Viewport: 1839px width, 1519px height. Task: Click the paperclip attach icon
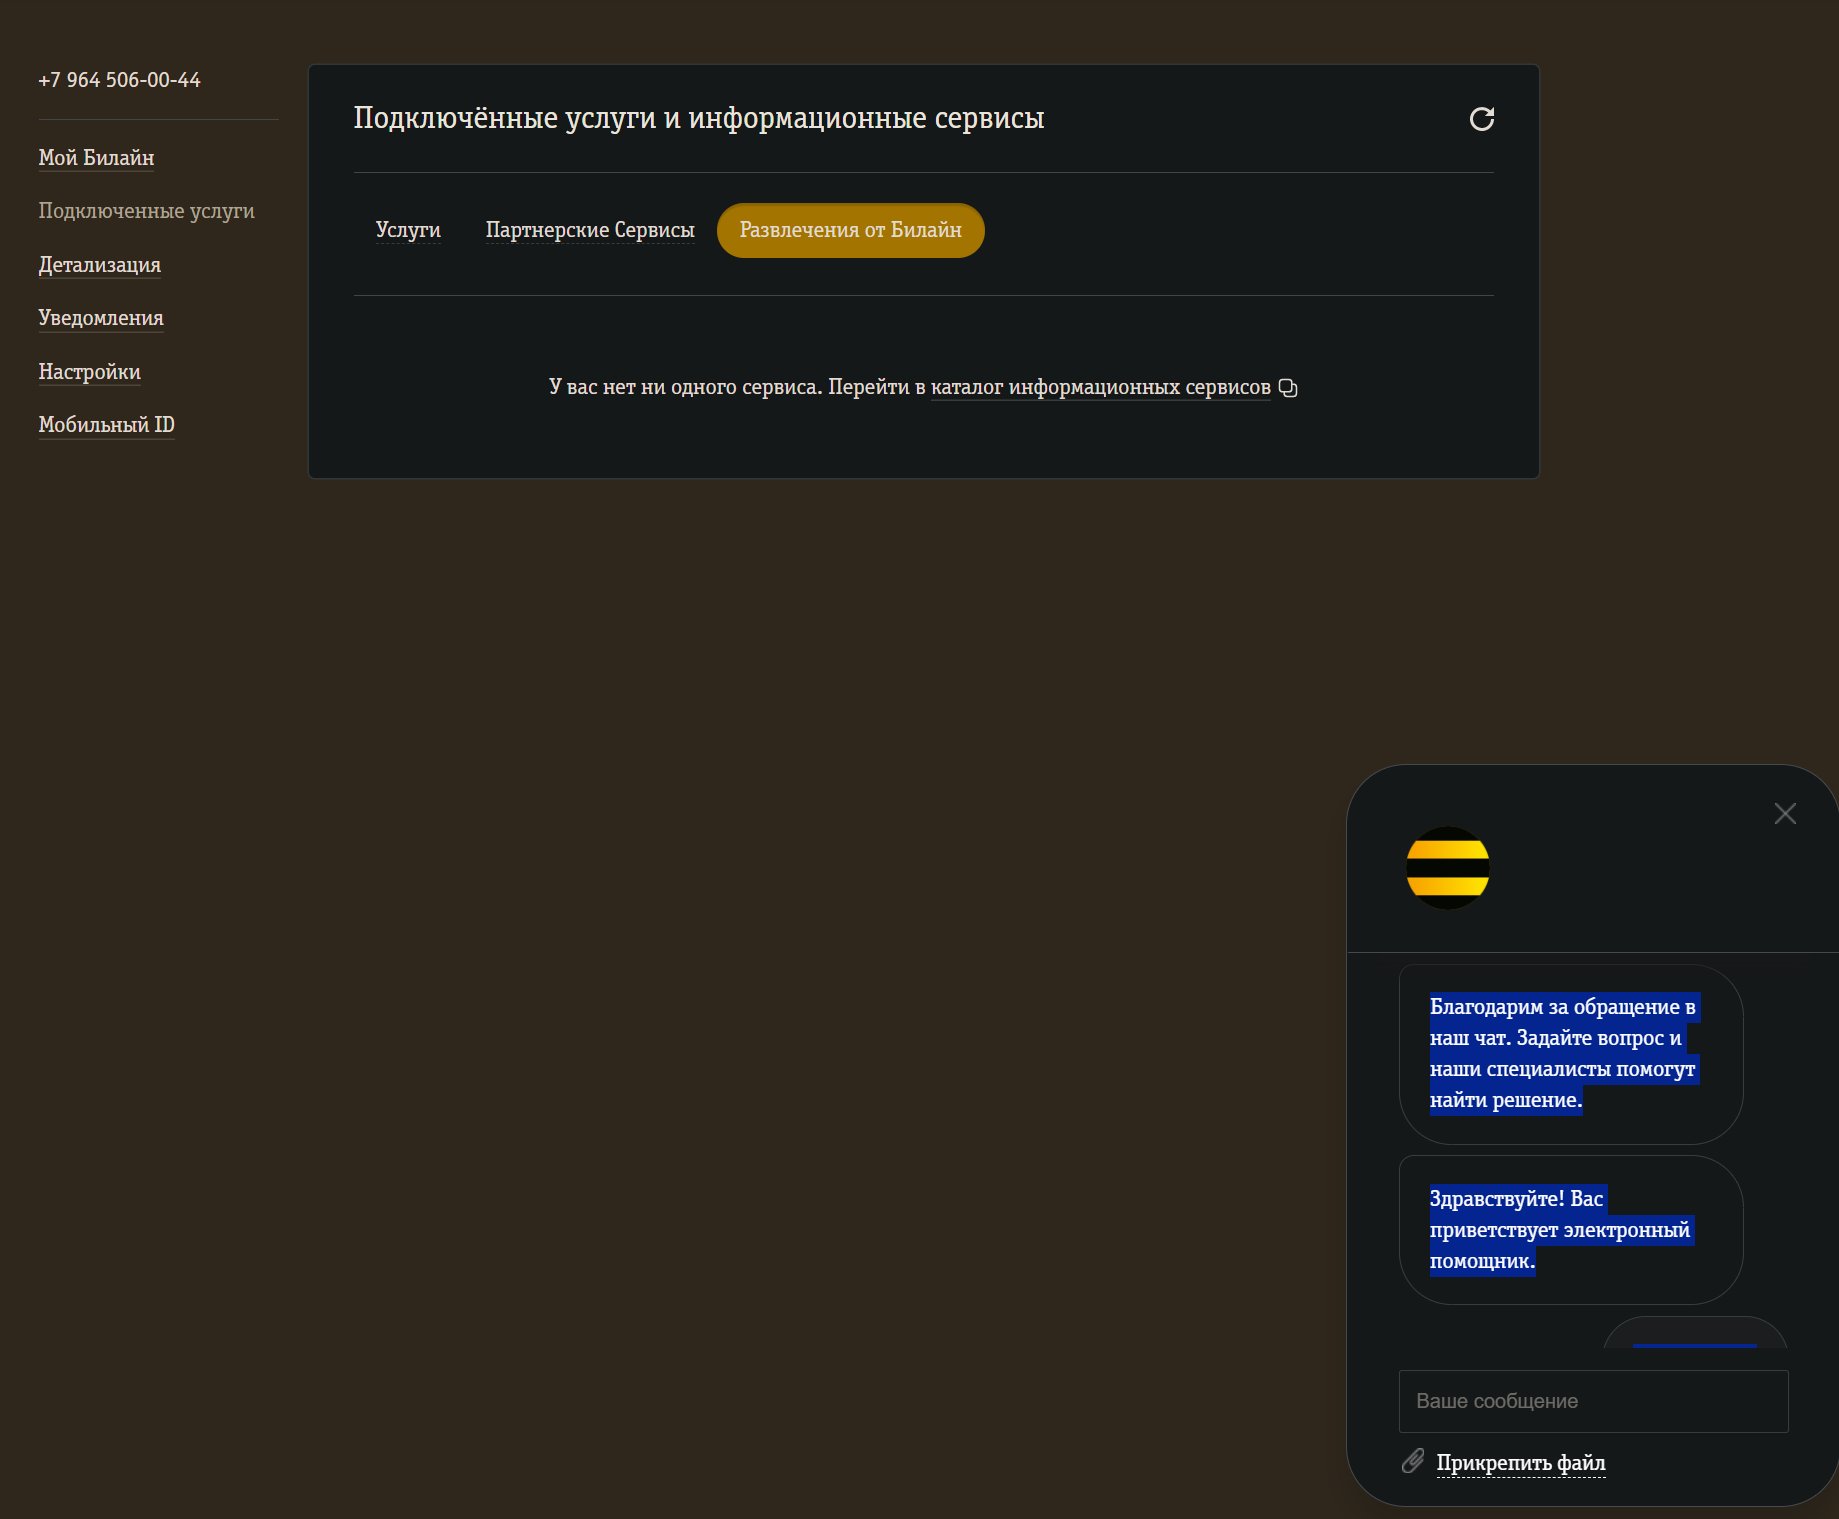[x=1412, y=1461]
